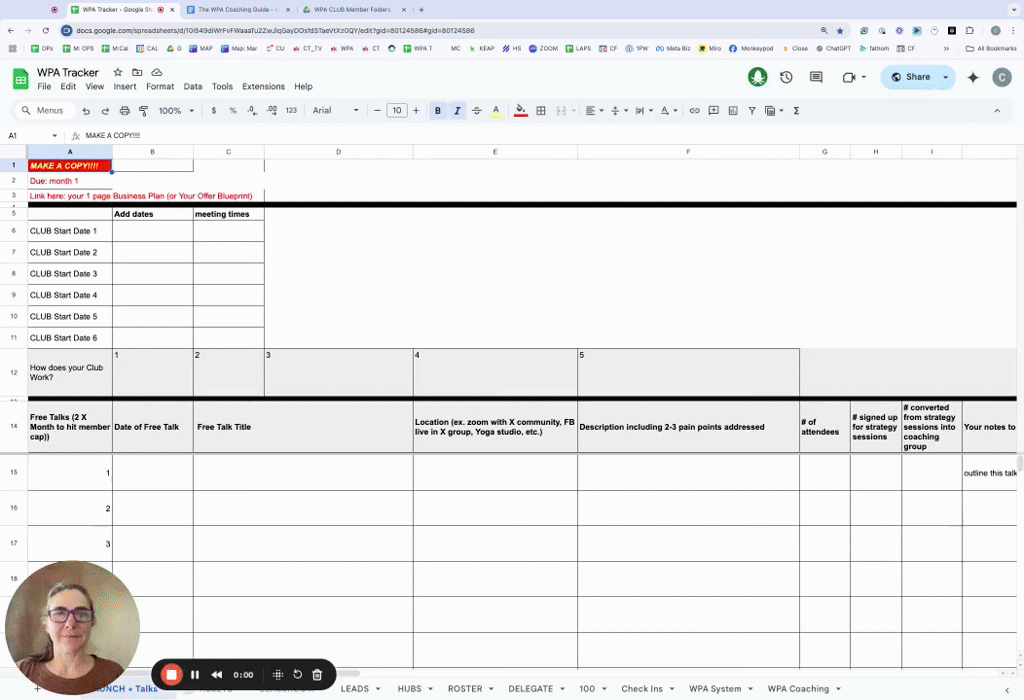Image resolution: width=1024 pixels, height=700 pixels.
Task: Insert a comment using the toolbar icon
Action: point(713,110)
